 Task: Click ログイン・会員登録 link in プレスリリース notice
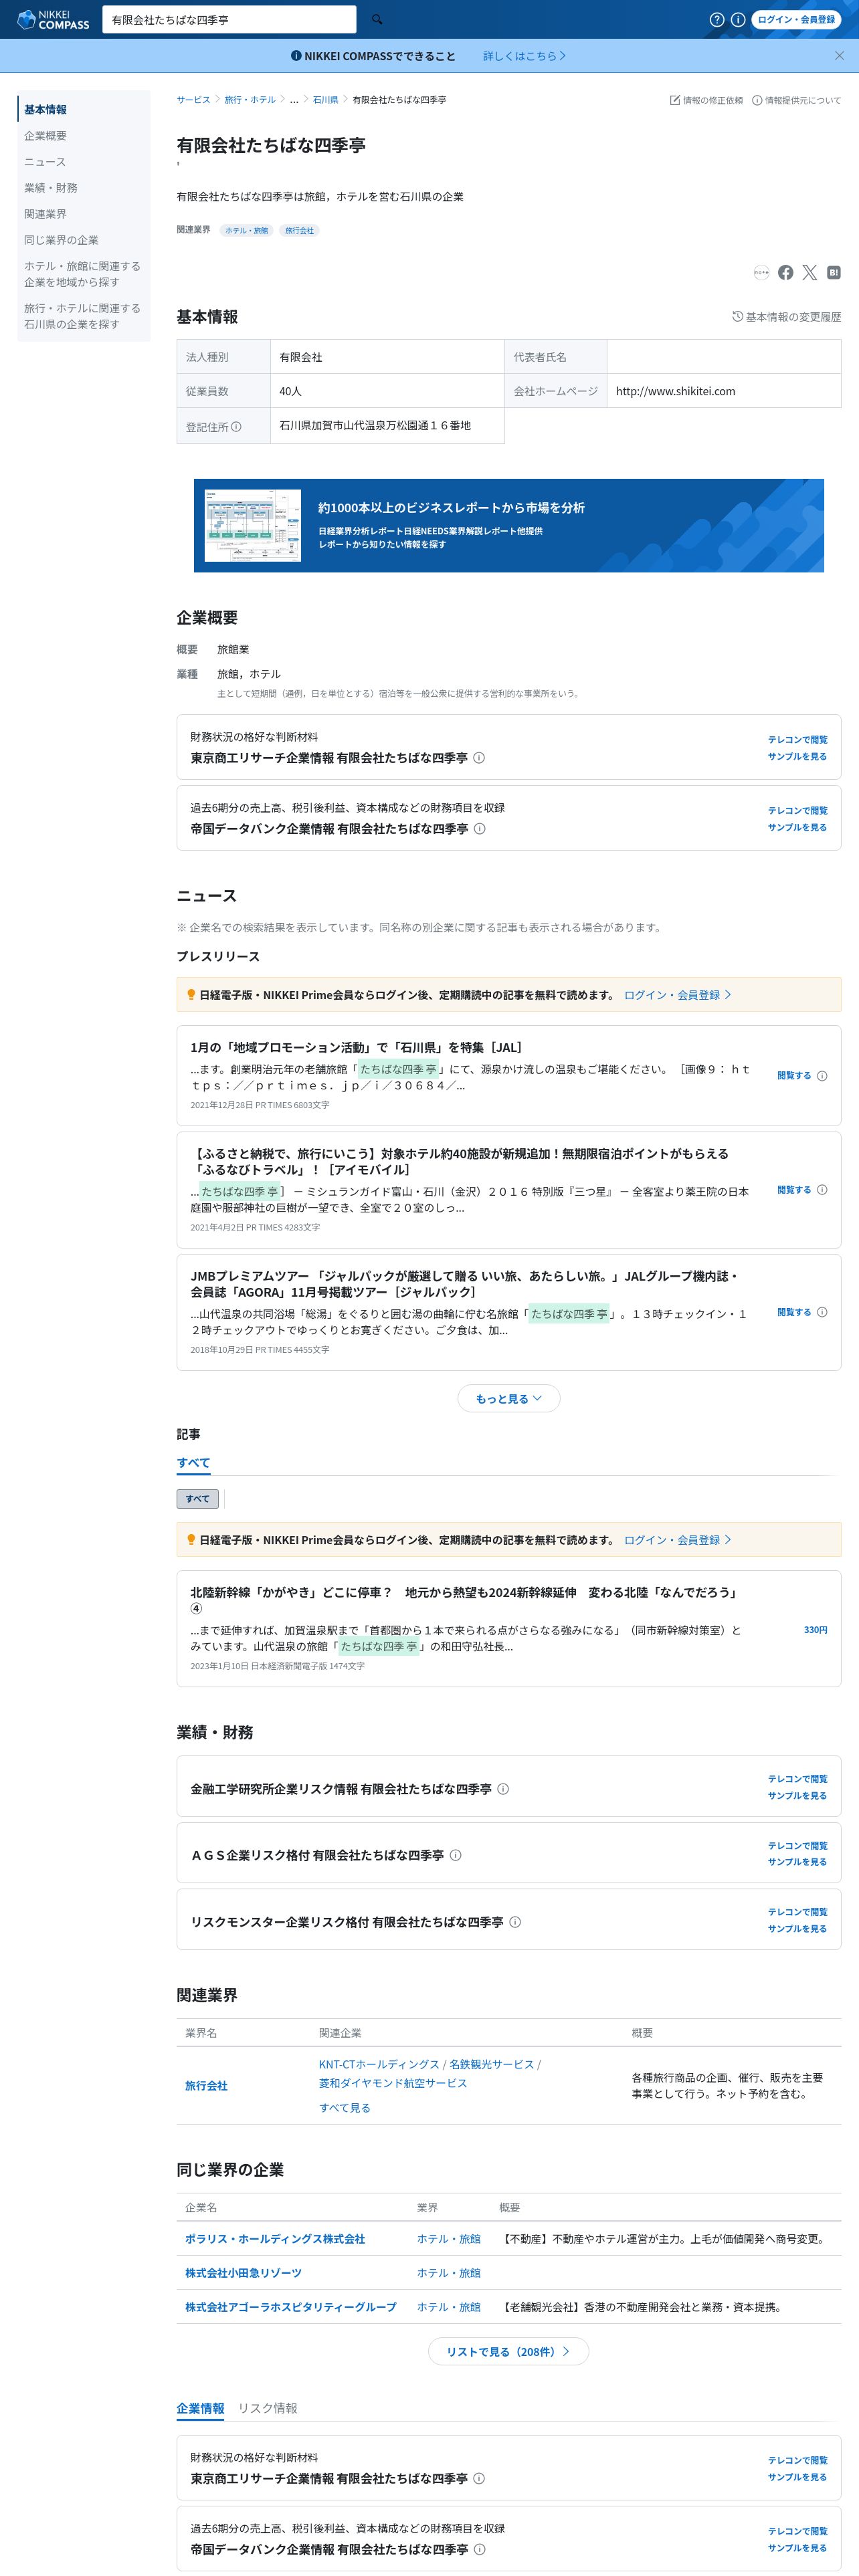[x=677, y=995]
